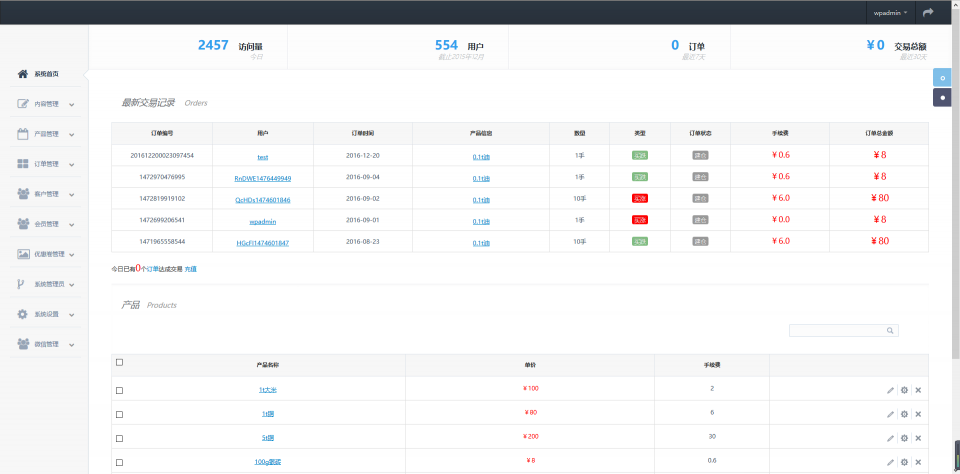Edit the 1t大米 product with pencil icon
960x474 pixels.
(x=890, y=390)
